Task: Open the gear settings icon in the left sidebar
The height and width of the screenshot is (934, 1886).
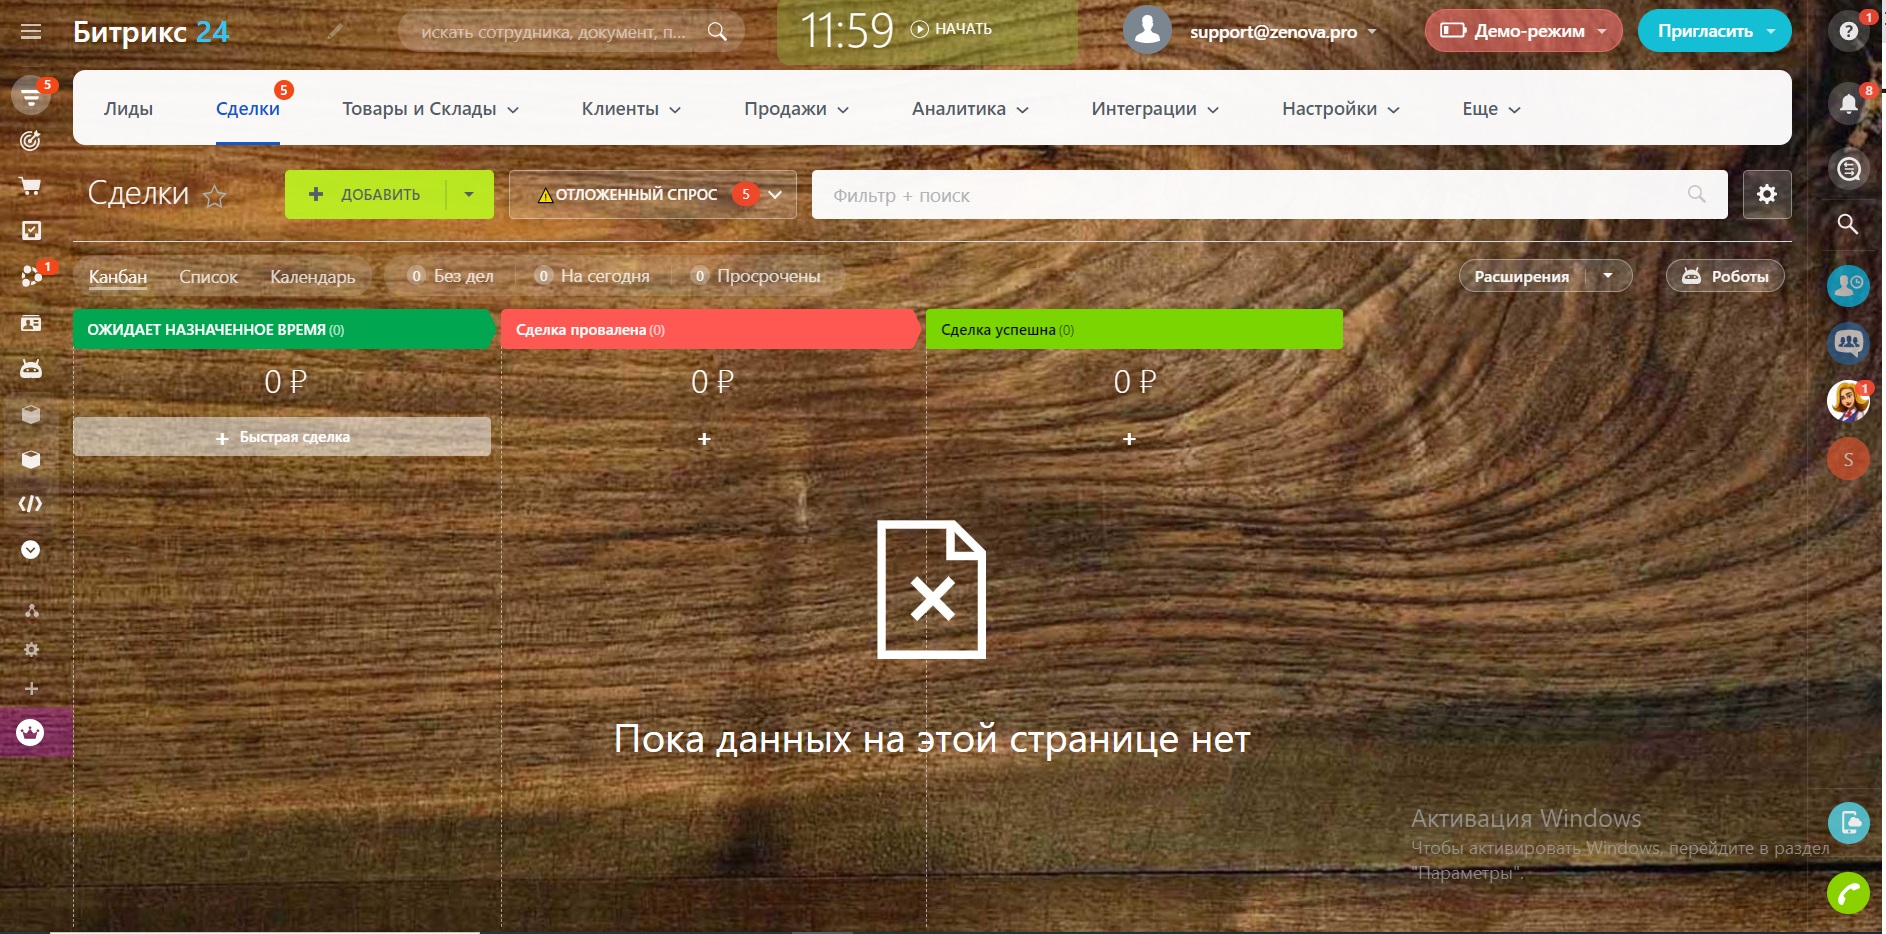Action: tap(31, 650)
